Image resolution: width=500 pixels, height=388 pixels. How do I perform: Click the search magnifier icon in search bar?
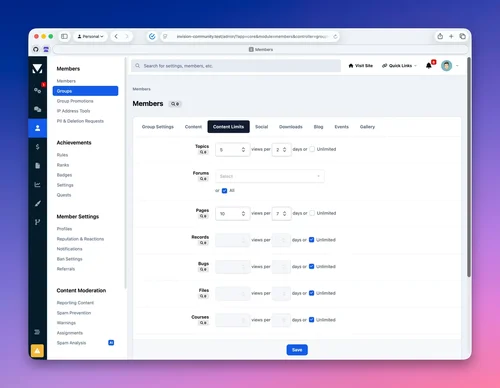pos(137,66)
